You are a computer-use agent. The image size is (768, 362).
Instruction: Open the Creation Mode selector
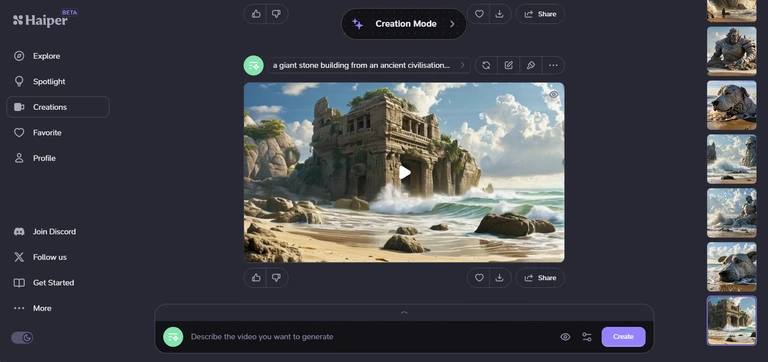click(x=404, y=24)
